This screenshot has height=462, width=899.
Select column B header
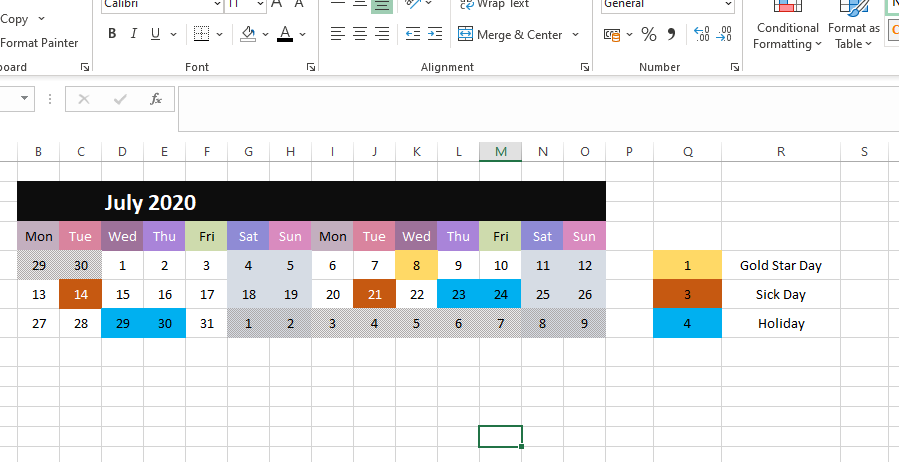(38, 152)
